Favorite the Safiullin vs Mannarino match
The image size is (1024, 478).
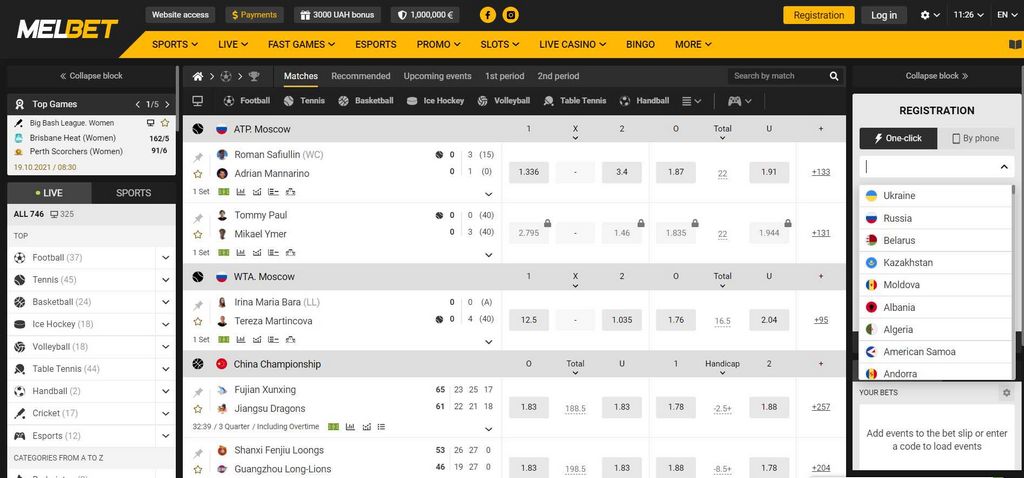pos(198,174)
